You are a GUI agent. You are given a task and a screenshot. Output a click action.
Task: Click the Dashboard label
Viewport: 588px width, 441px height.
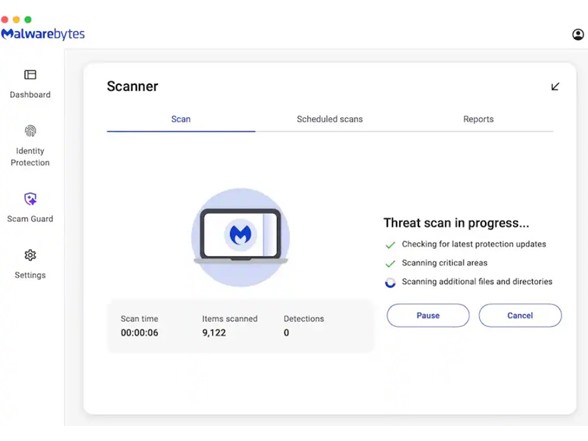coord(30,94)
